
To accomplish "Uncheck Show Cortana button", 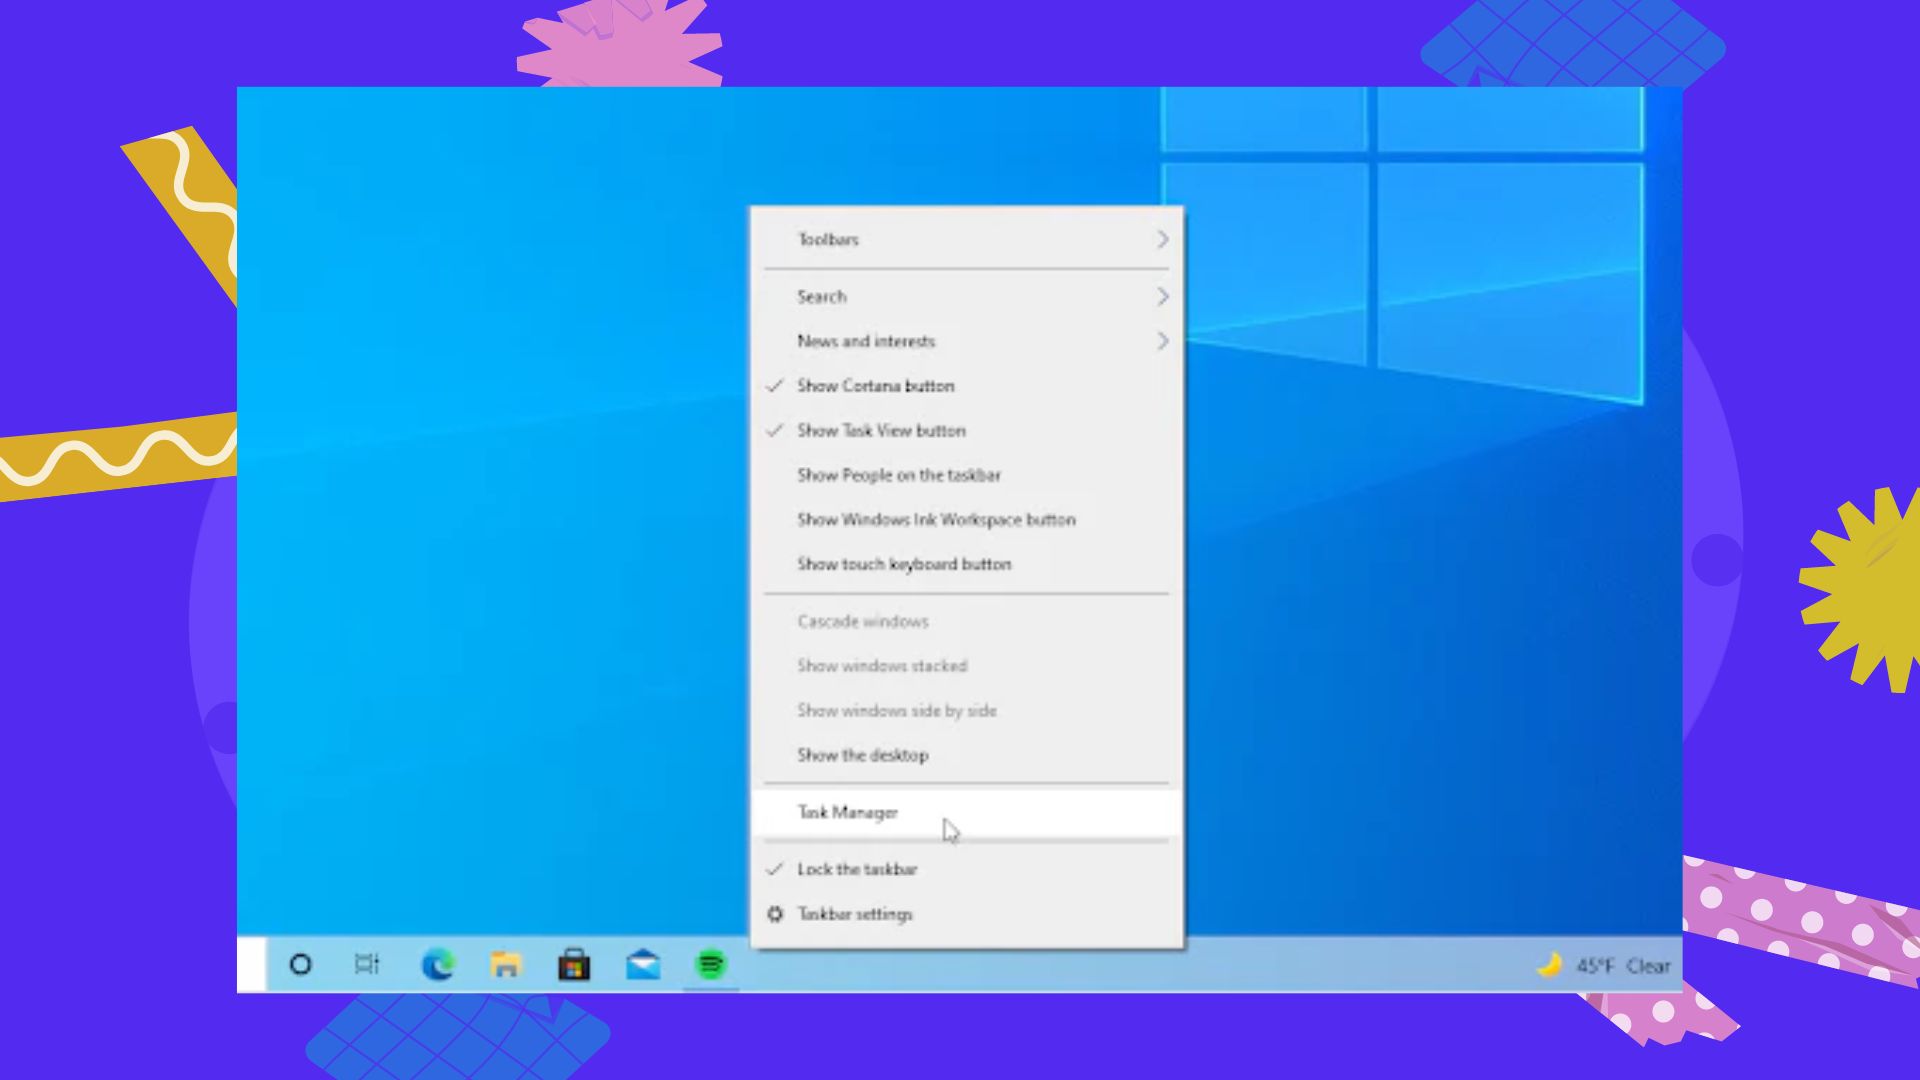I will click(x=967, y=386).
